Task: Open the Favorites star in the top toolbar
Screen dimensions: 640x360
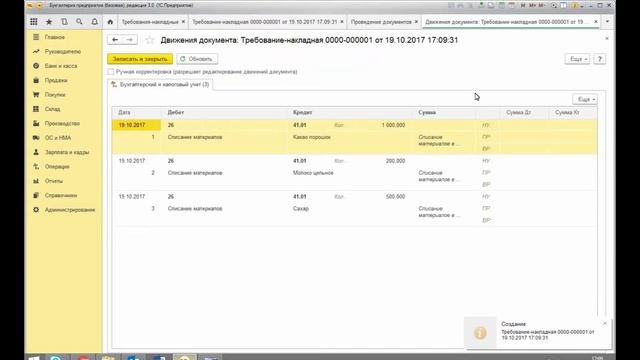Action: 49,22
